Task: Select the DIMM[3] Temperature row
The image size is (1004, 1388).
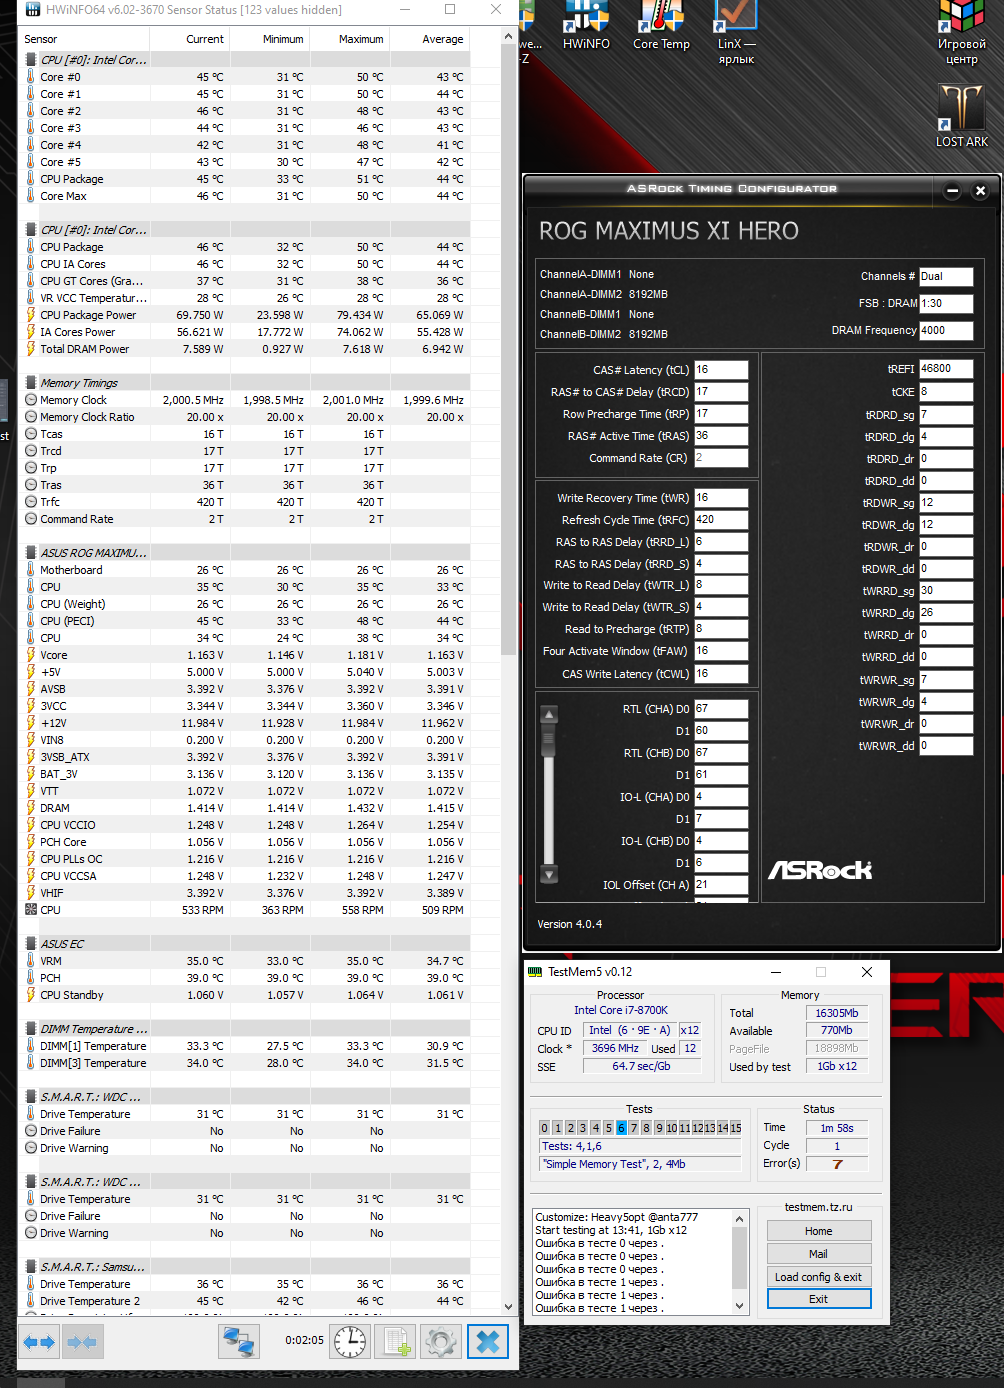Action: [244, 1063]
